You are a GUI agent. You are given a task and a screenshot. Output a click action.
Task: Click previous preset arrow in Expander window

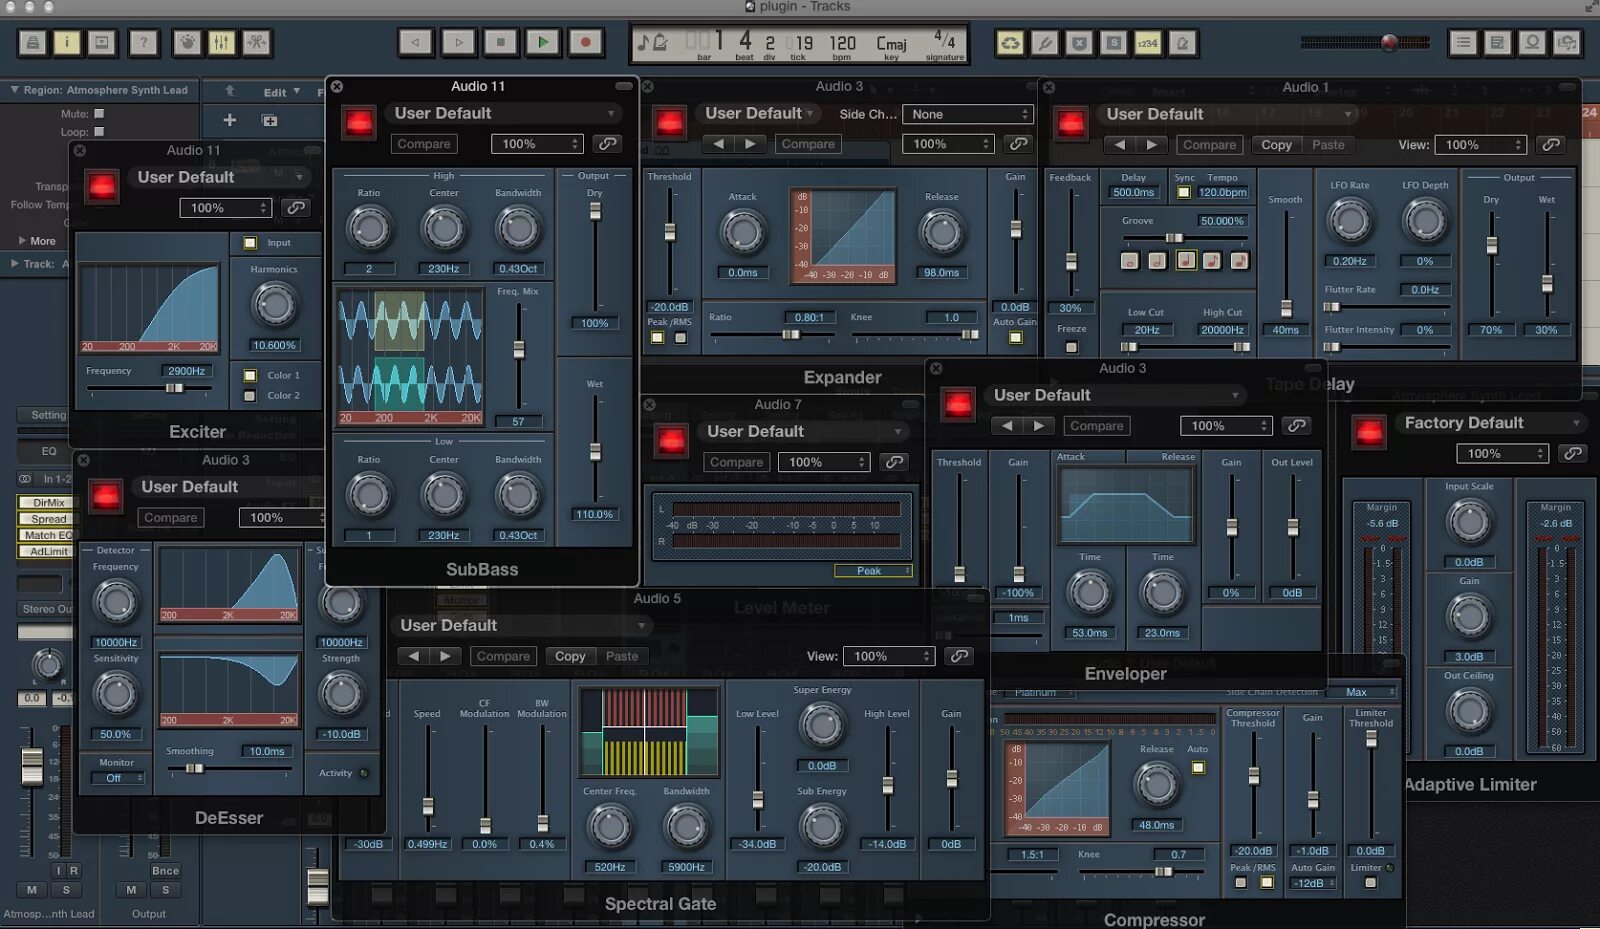(x=718, y=144)
